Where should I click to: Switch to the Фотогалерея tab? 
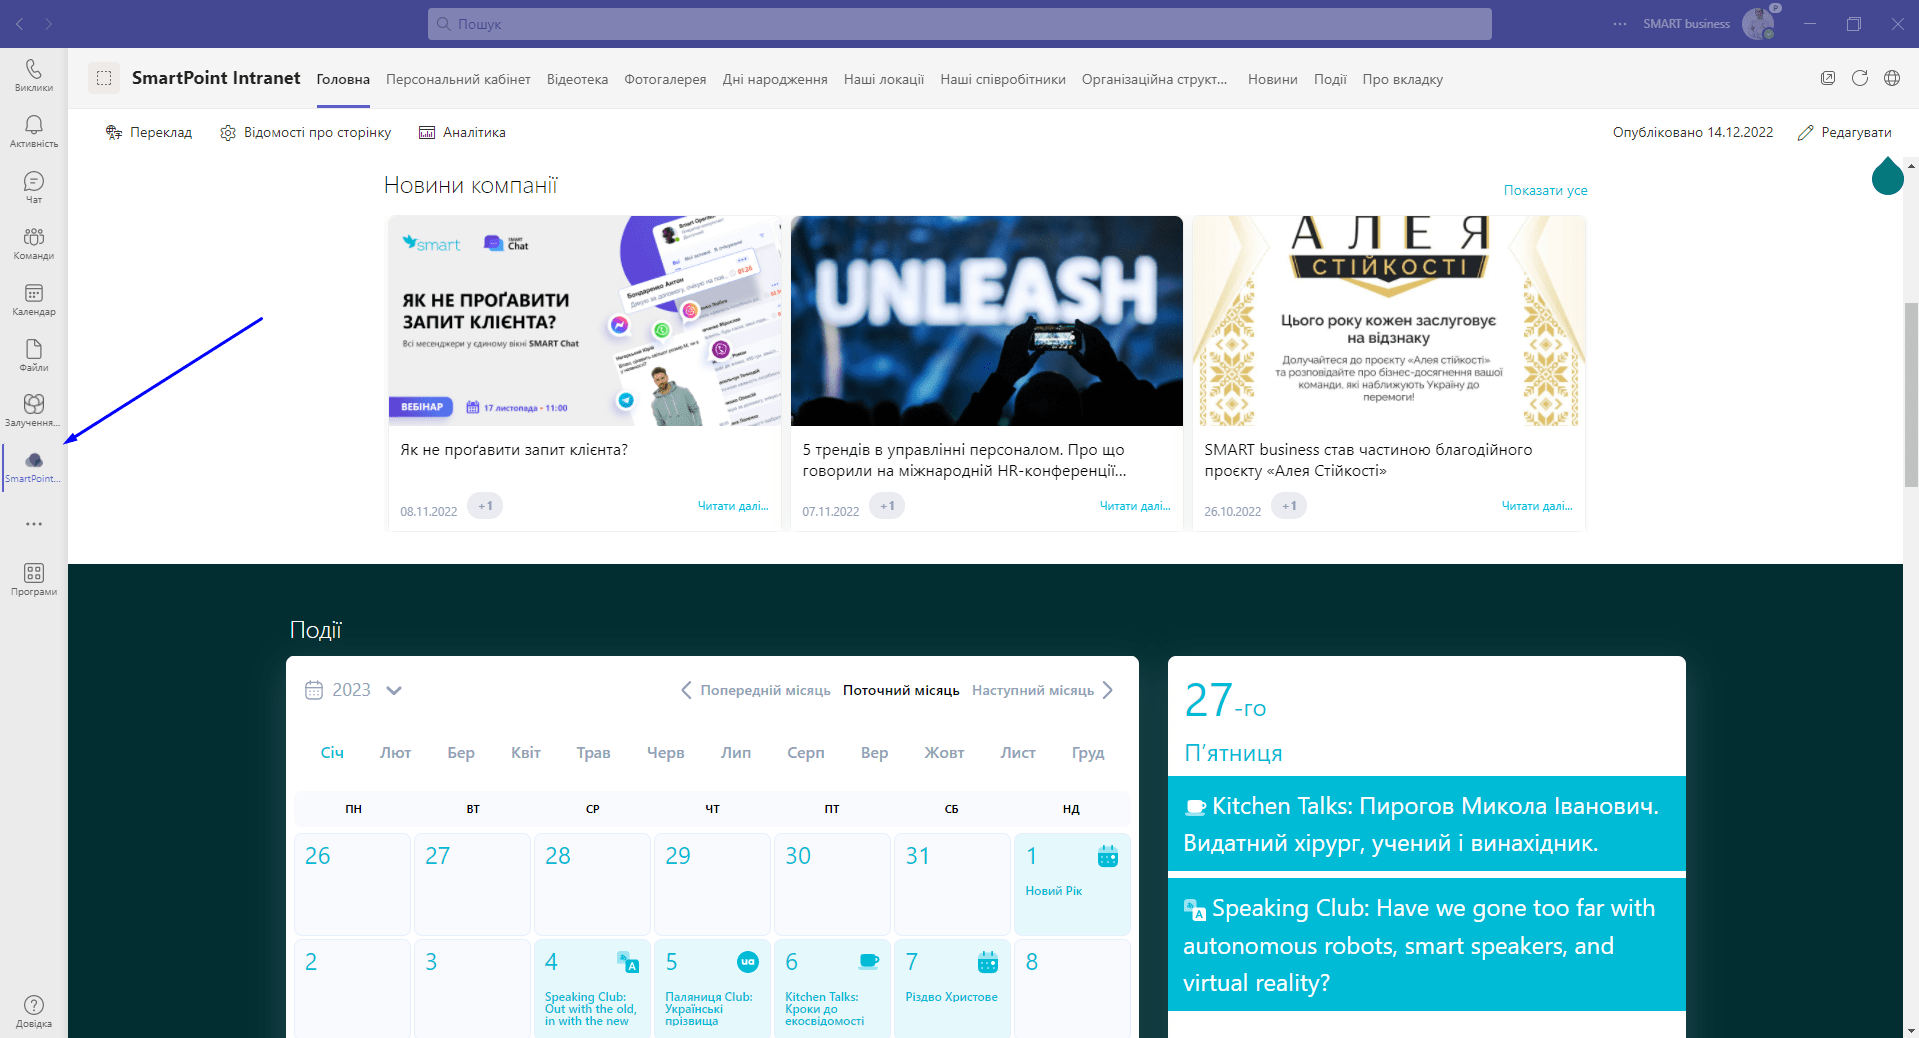click(x=665, y=80)
